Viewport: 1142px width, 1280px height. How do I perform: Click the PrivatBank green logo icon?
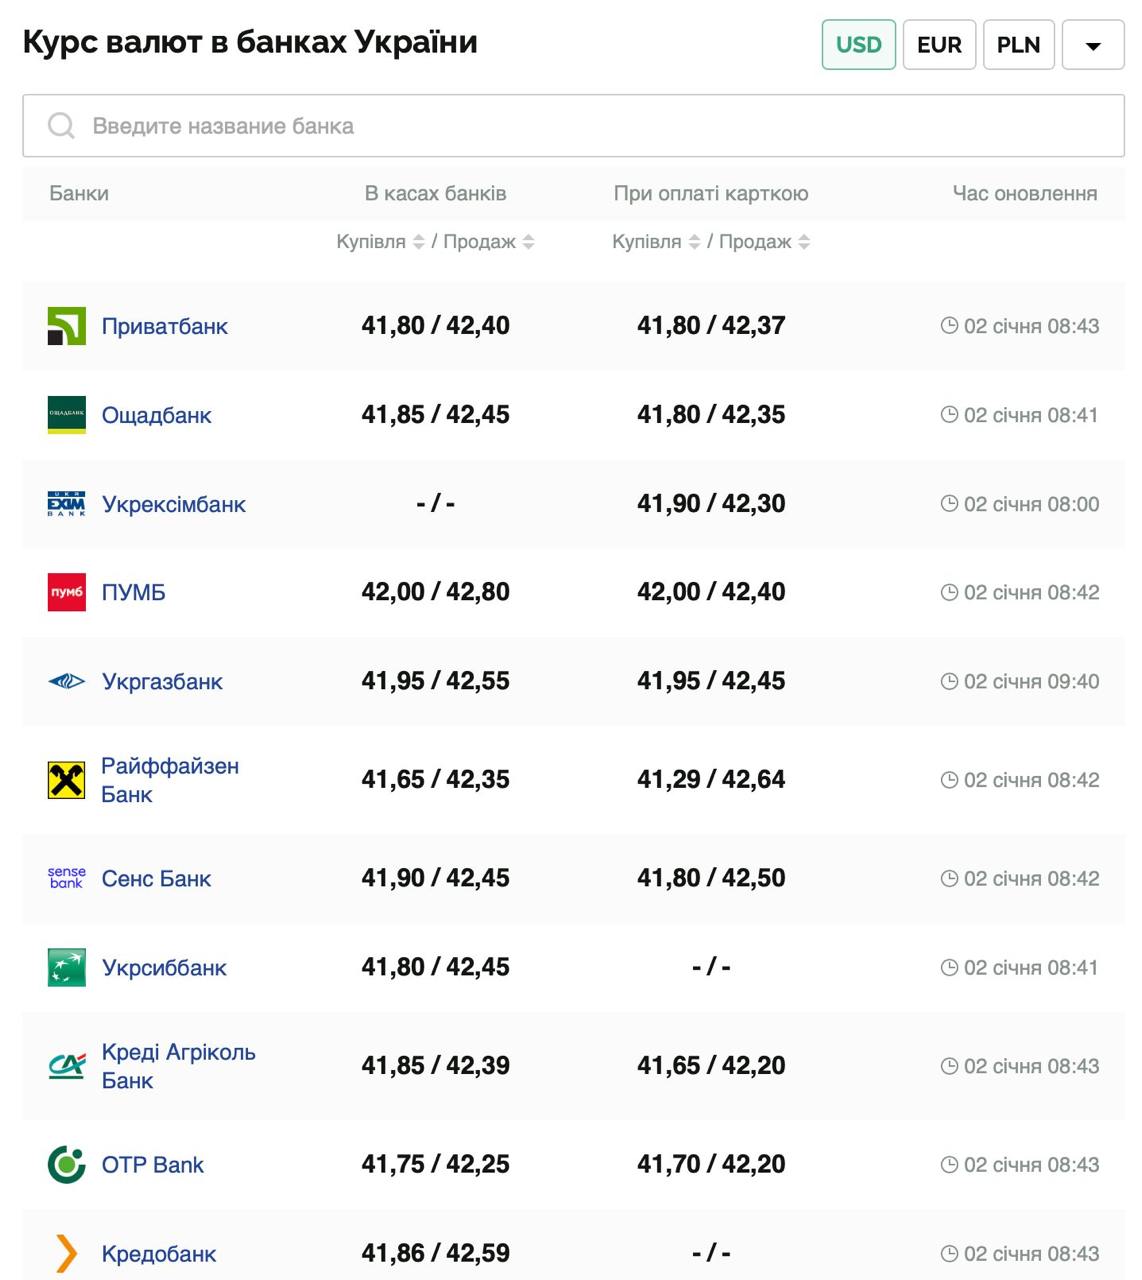67,326
